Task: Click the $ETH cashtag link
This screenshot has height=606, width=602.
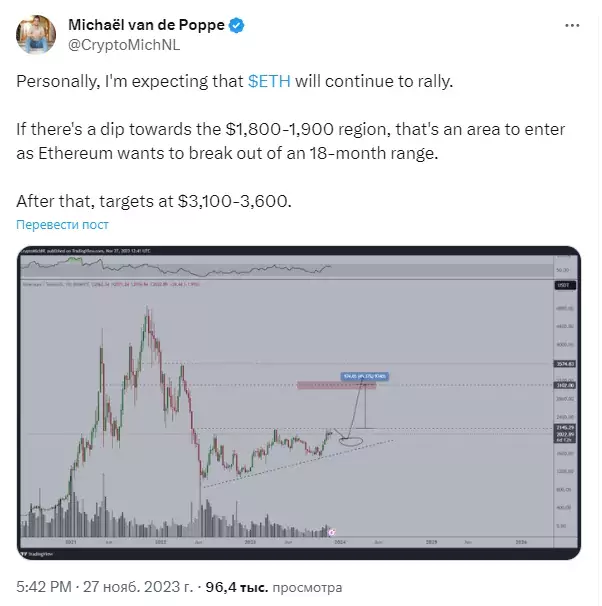Action: click(x=269, y=81)
